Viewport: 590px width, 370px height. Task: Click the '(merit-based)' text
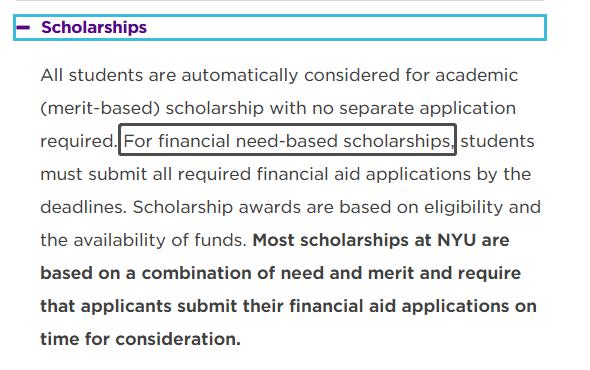point(100,108)
